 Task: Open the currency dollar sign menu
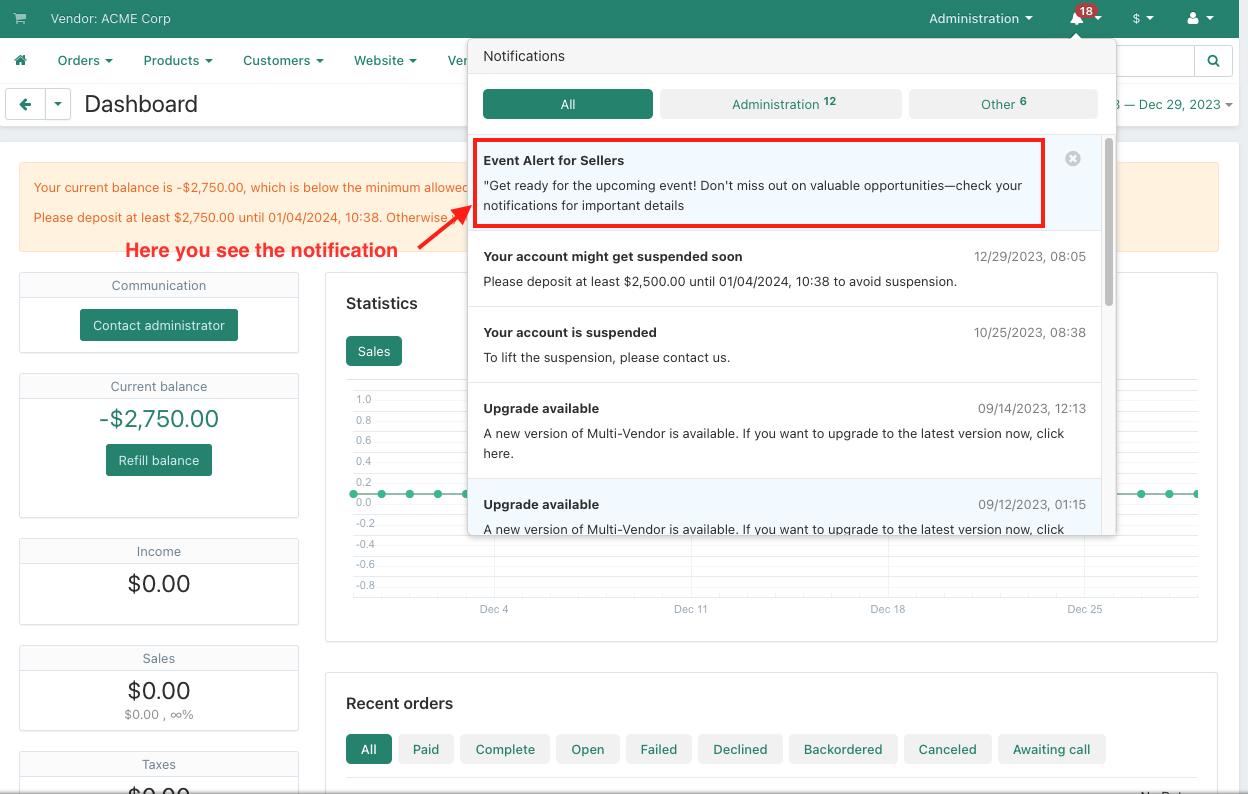1143,19
